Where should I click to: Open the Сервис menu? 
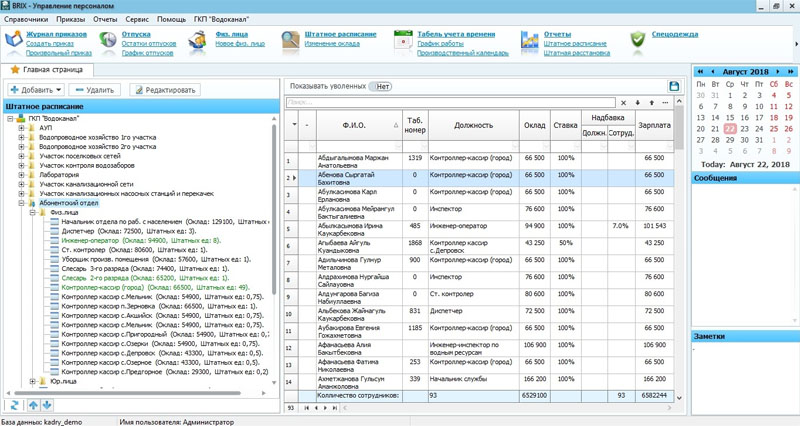click(137, 19)
